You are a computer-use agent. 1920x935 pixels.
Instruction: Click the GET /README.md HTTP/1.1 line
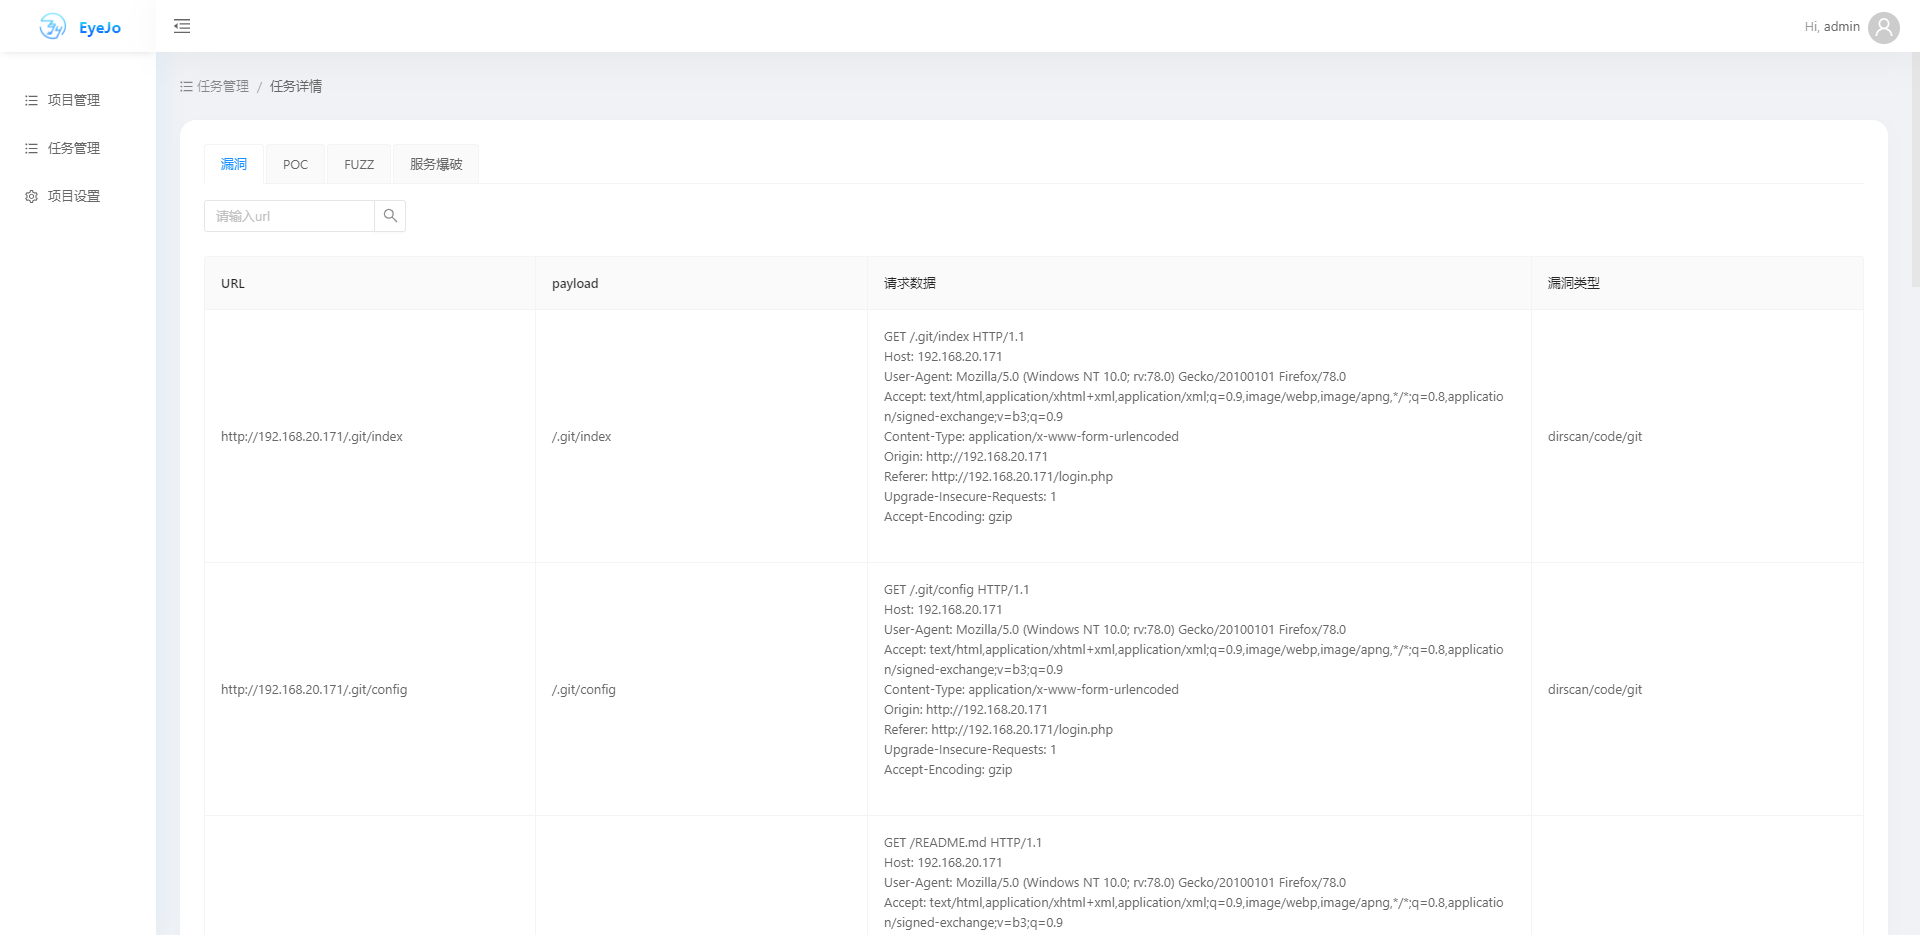963,843
